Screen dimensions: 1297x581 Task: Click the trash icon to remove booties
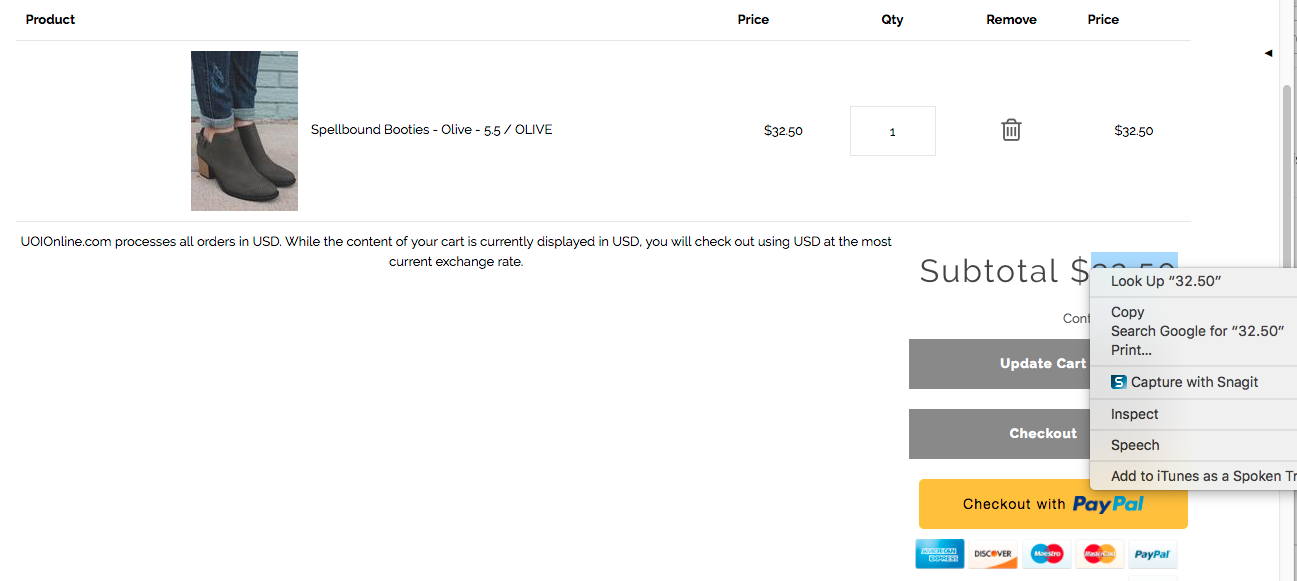(x=1011, y=130)
